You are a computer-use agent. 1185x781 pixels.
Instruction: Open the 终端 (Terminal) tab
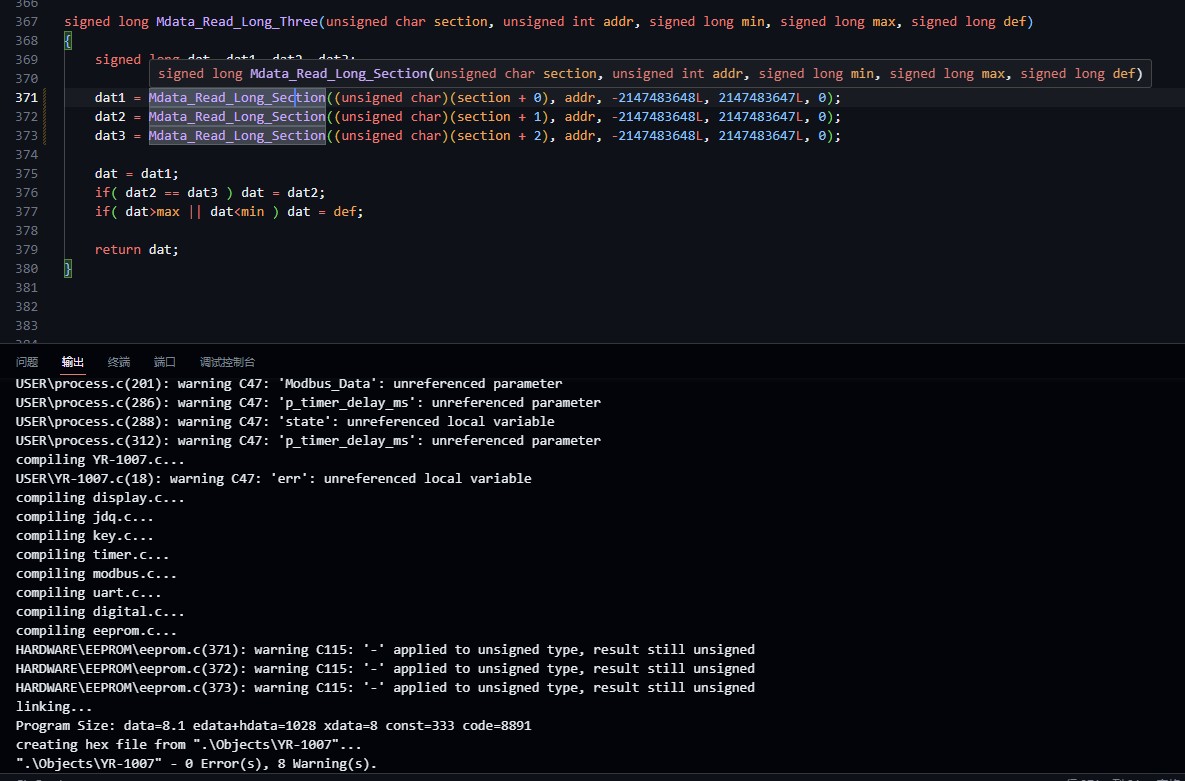click(119, 362)
